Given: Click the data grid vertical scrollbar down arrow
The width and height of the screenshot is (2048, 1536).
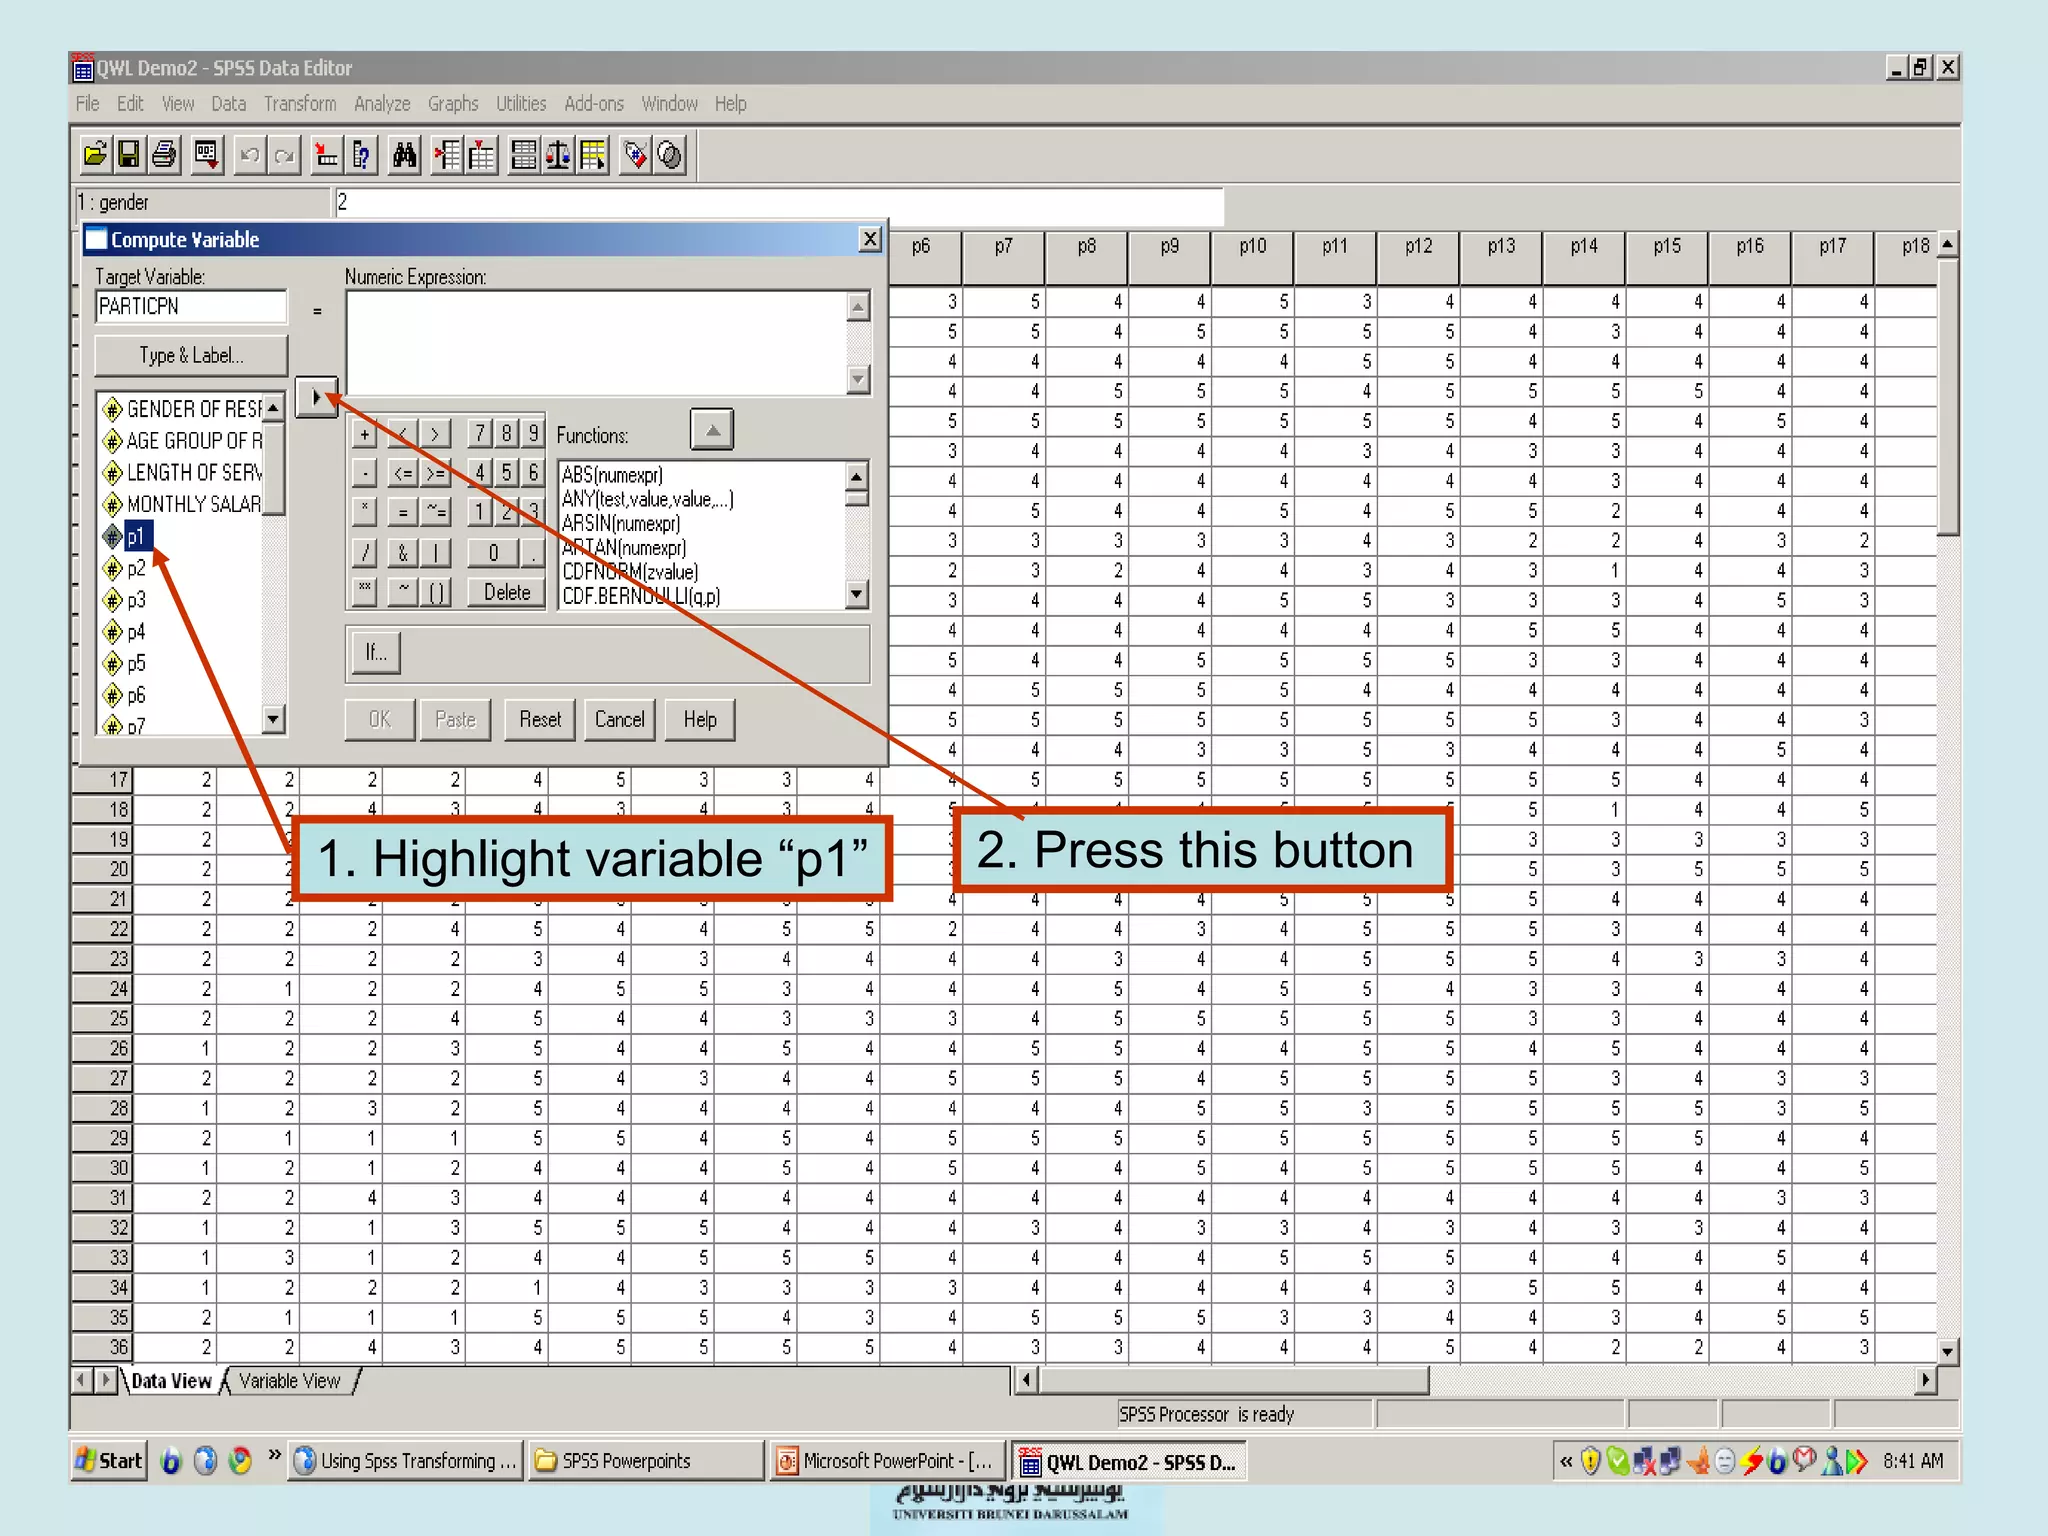Looking at the screenshot, I should click(x=1947, y=1351).
